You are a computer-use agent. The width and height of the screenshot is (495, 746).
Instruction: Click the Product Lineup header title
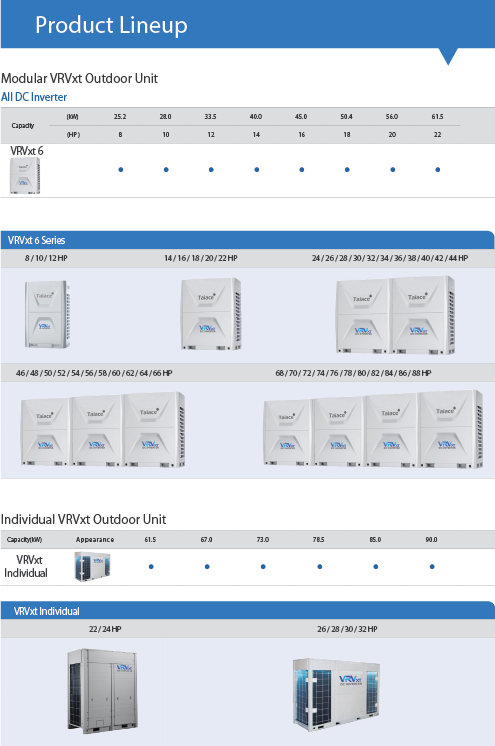[x=111, y=25]
